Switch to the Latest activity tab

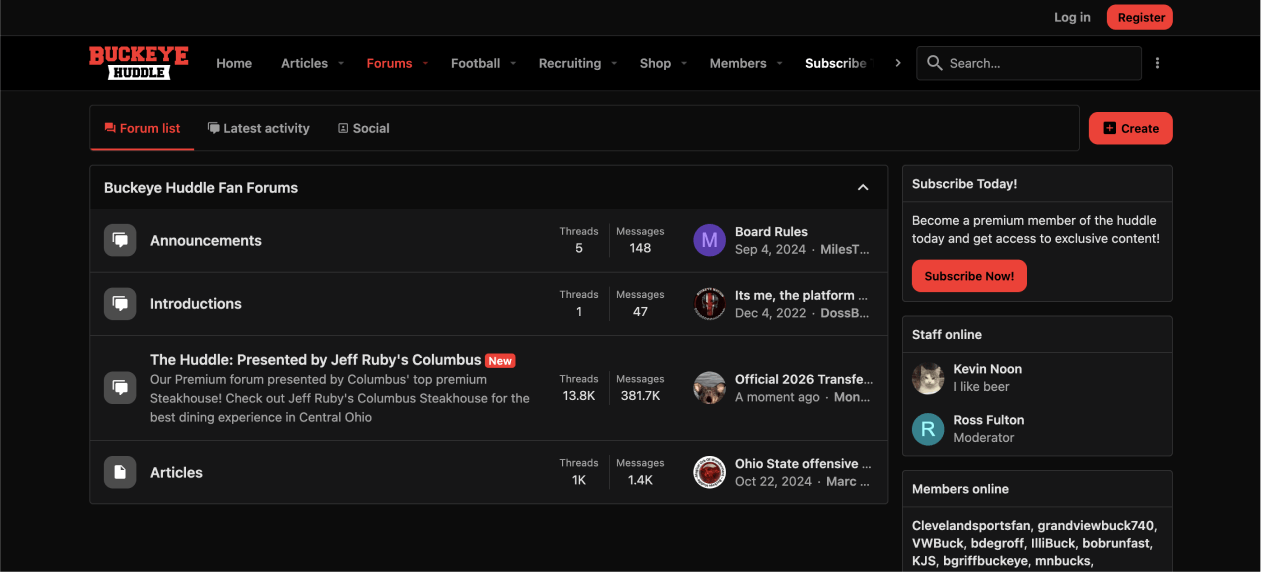coord(258,128)
